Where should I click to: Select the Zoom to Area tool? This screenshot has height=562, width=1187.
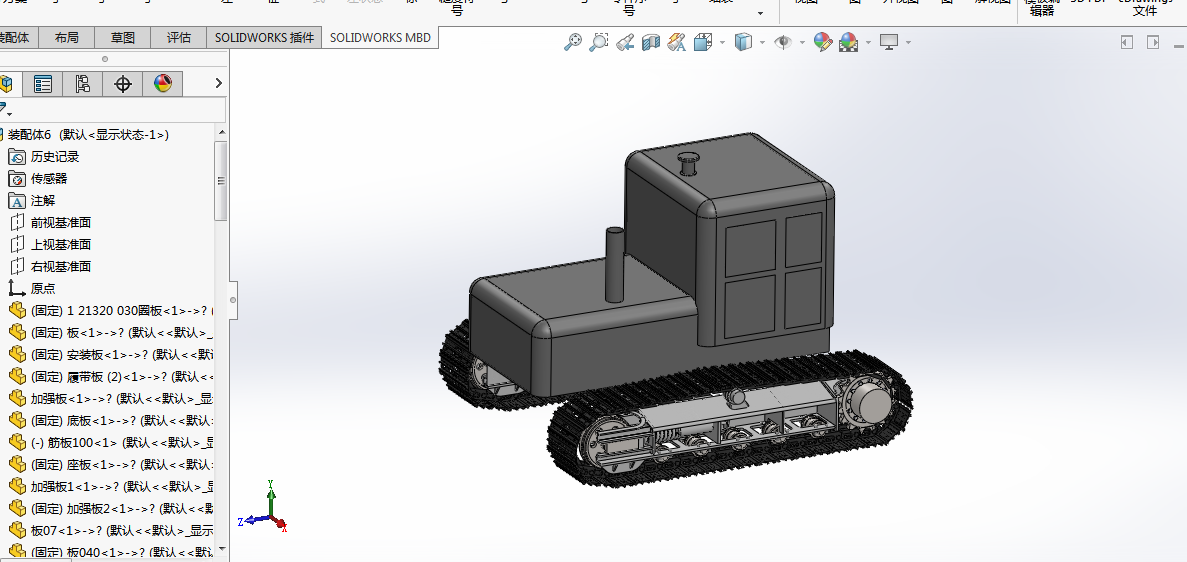pos(599,42)
